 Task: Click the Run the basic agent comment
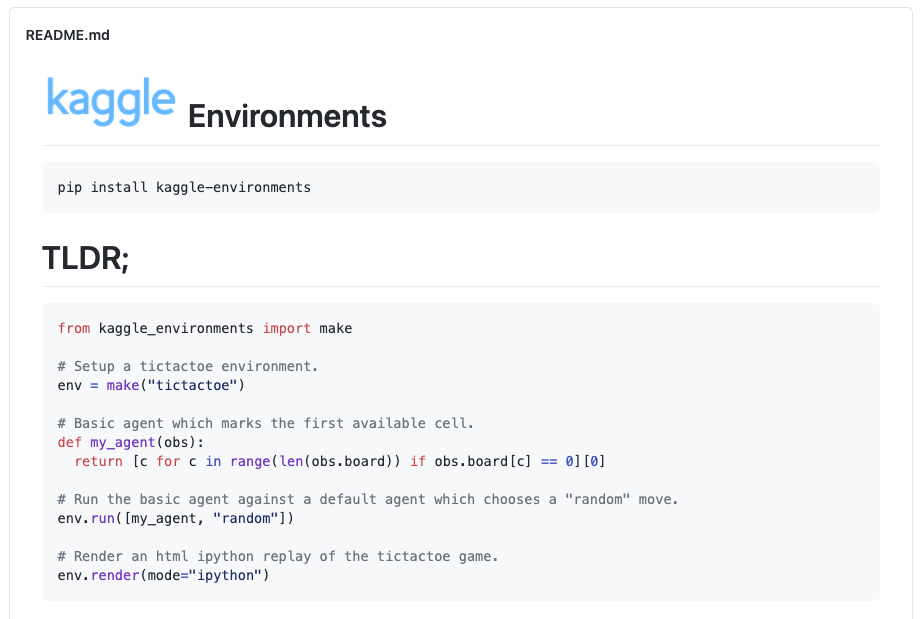point(368,499)
